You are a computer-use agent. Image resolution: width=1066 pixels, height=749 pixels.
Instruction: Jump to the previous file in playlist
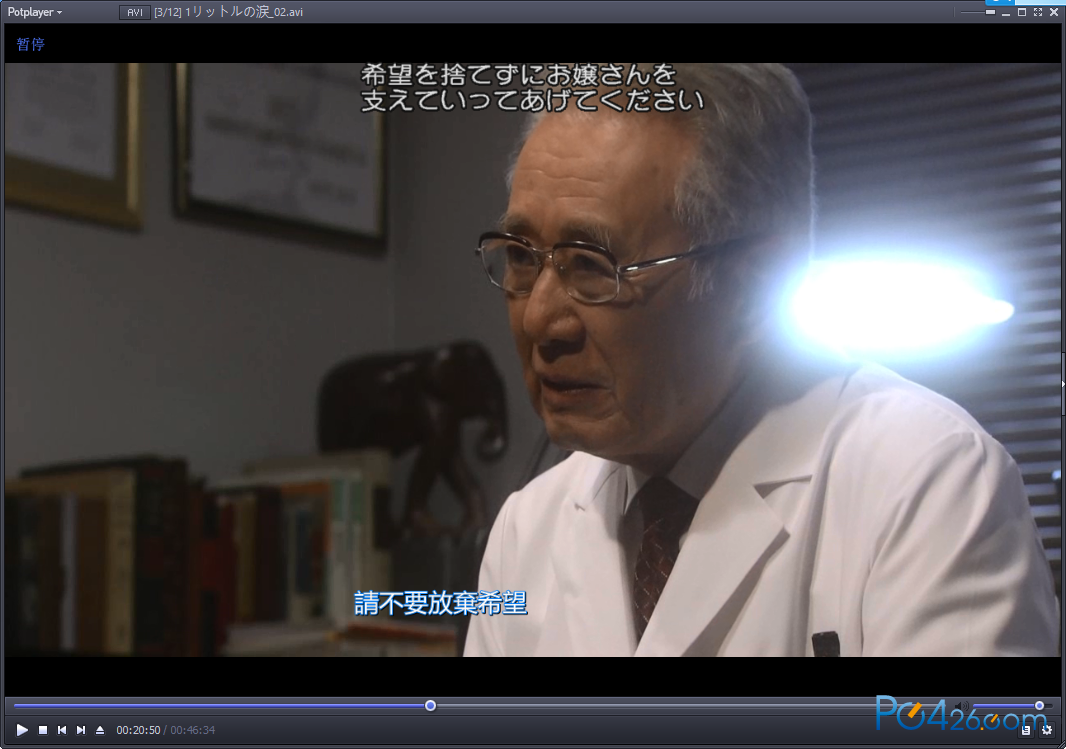62,730
